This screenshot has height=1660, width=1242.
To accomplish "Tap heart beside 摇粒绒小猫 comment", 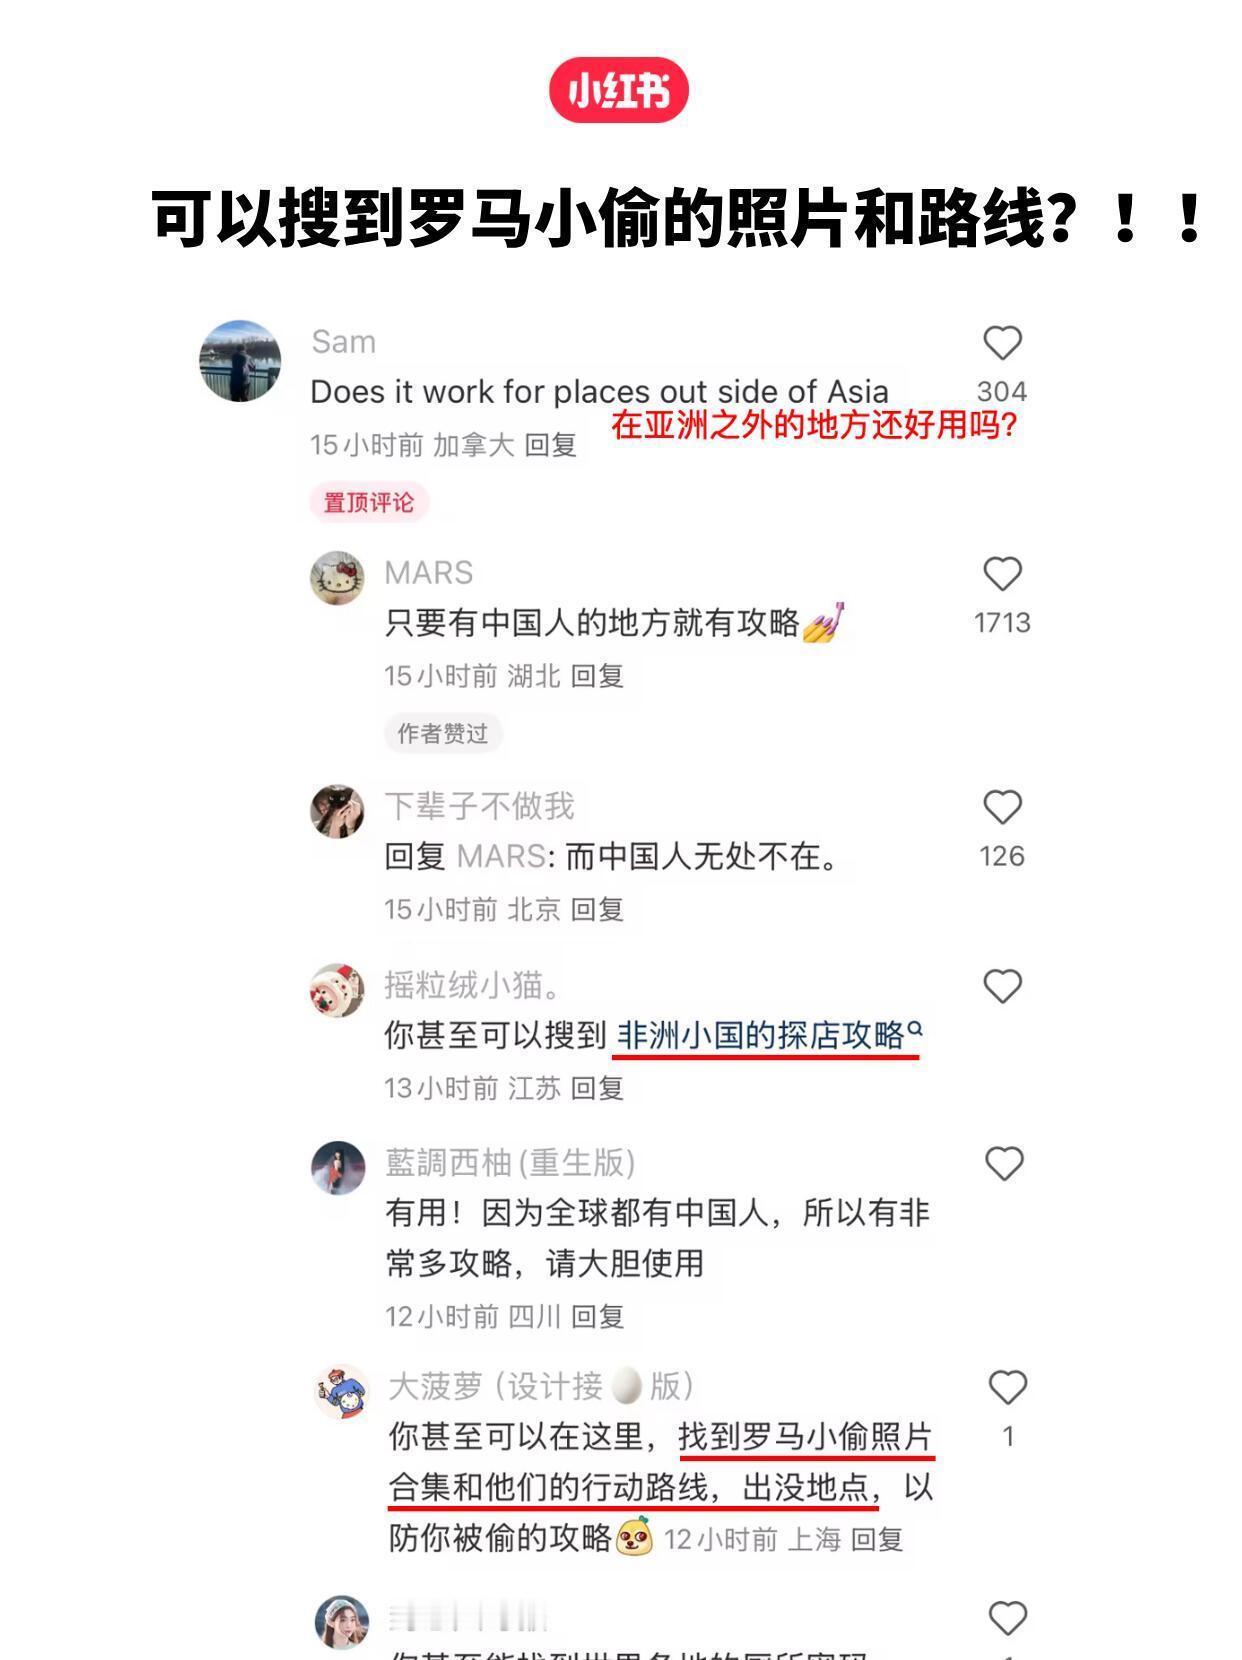I will pyautogui.click(x=1002, y=986).
